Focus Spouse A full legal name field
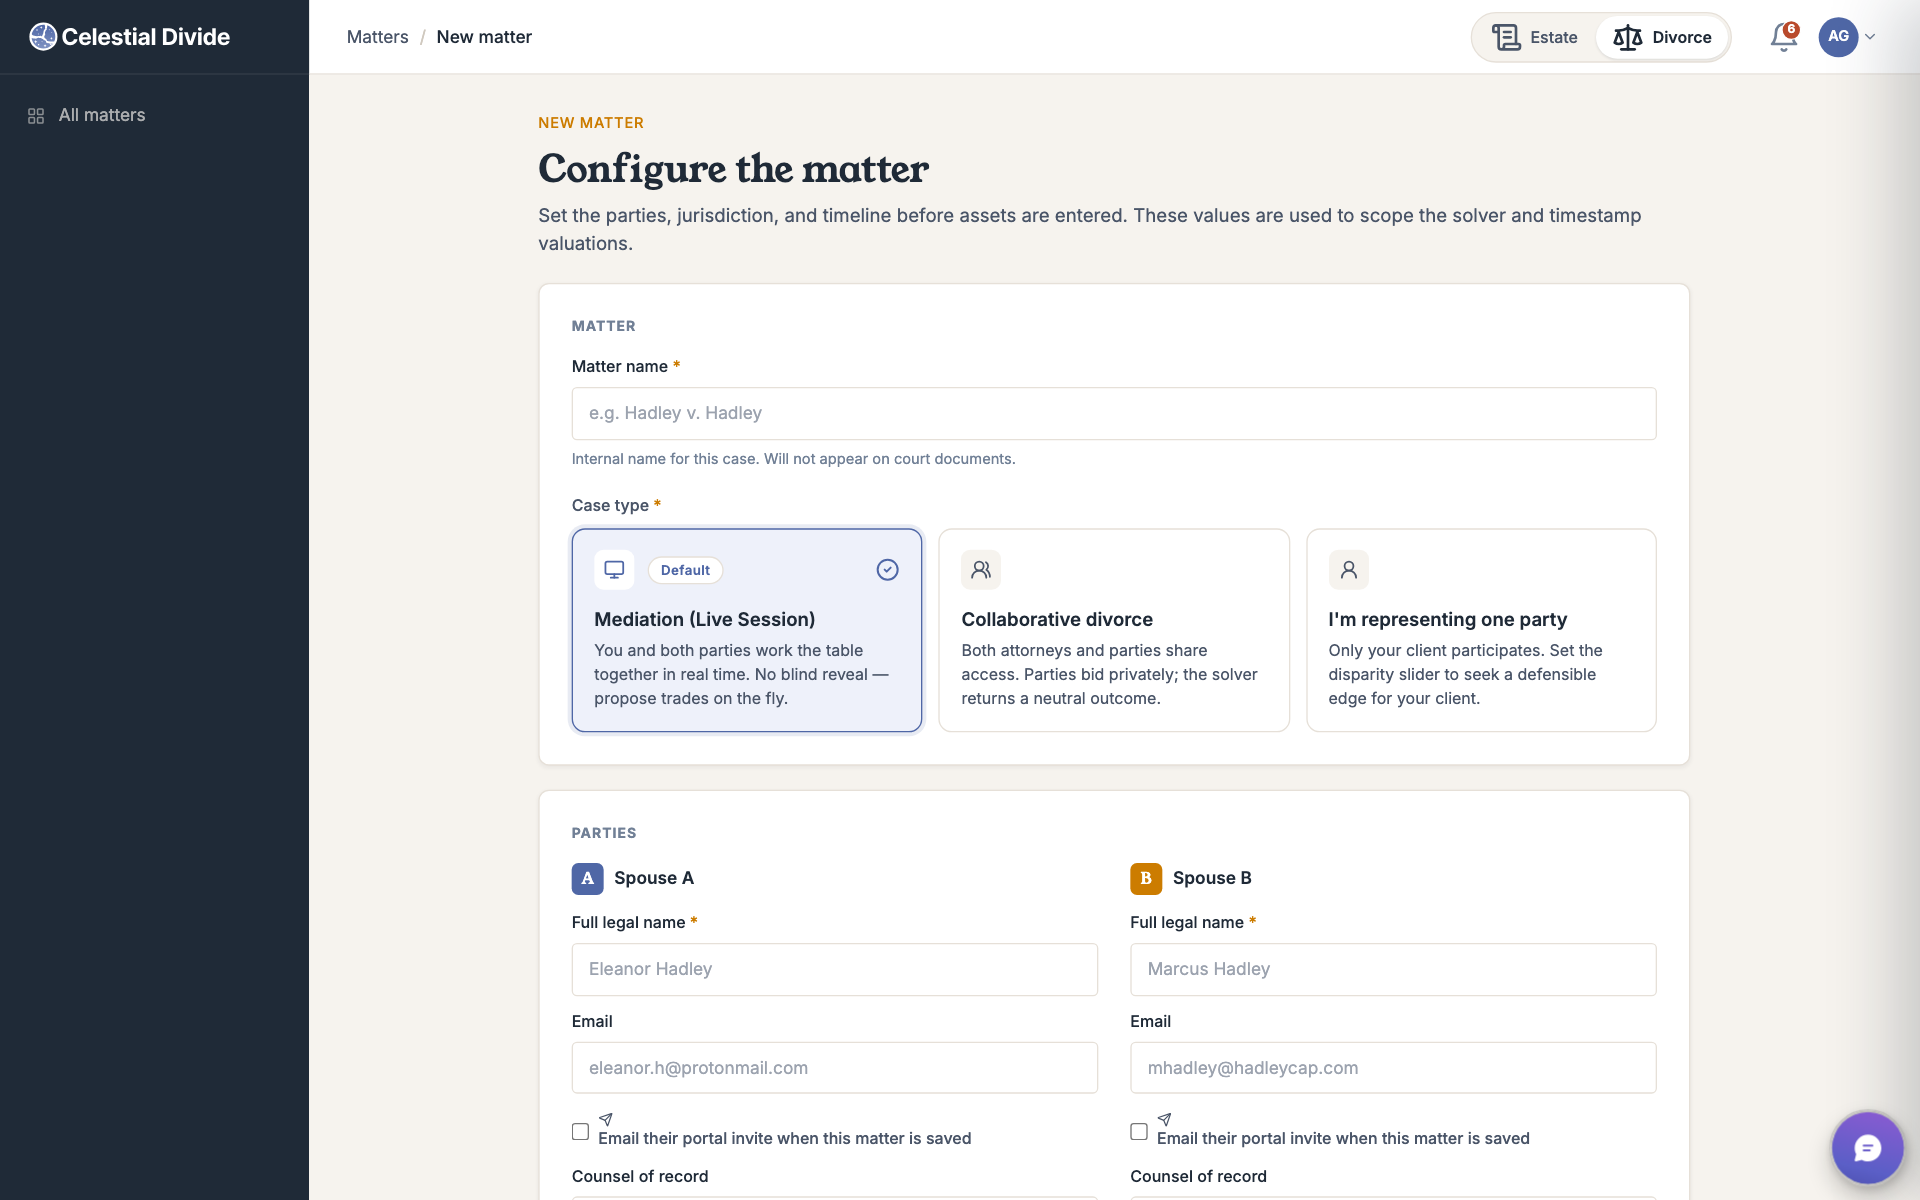Viewport: 1920px width, 1200px height. coord(834,969)
